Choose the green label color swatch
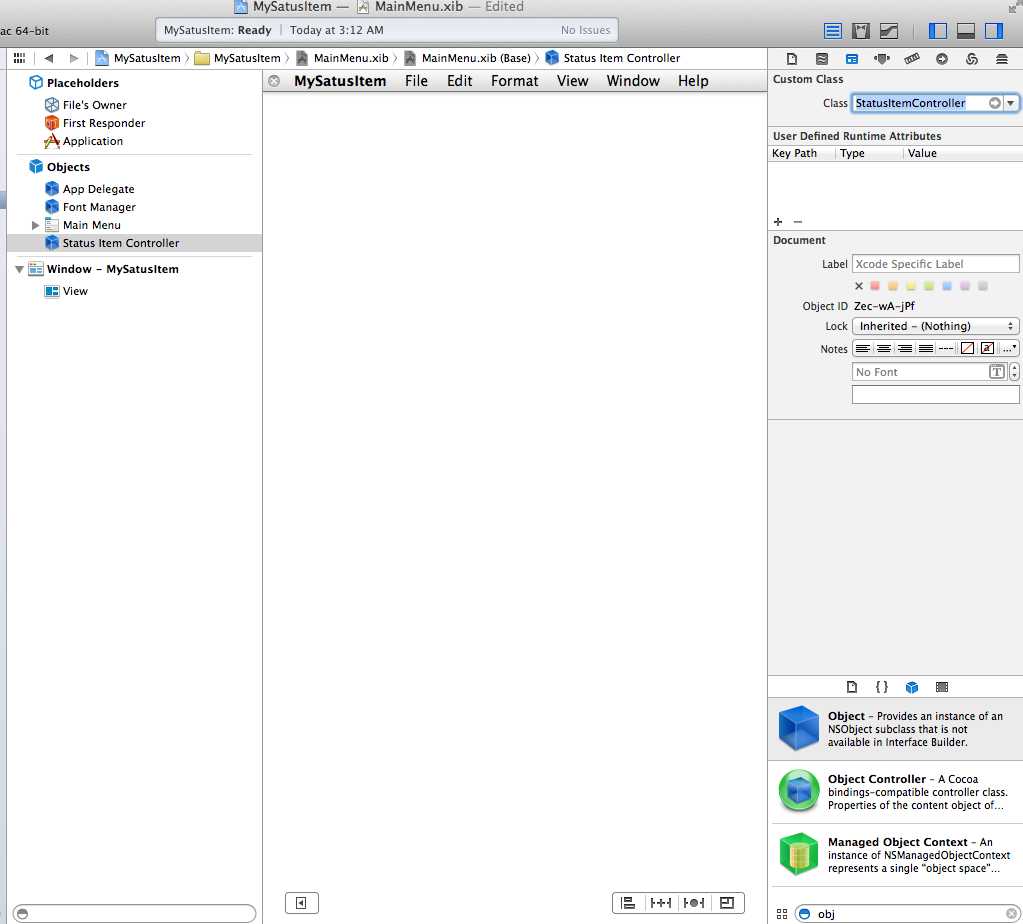 pos(928,286)
